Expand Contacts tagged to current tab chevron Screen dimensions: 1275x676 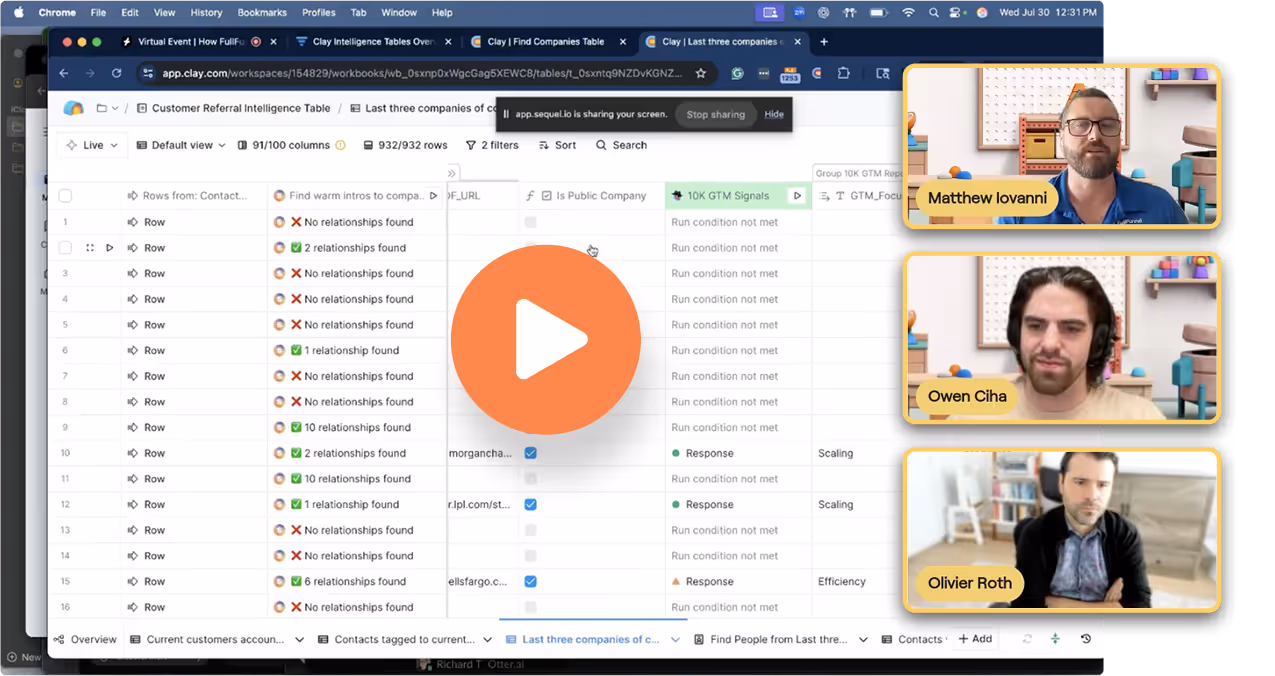point(488,639)
